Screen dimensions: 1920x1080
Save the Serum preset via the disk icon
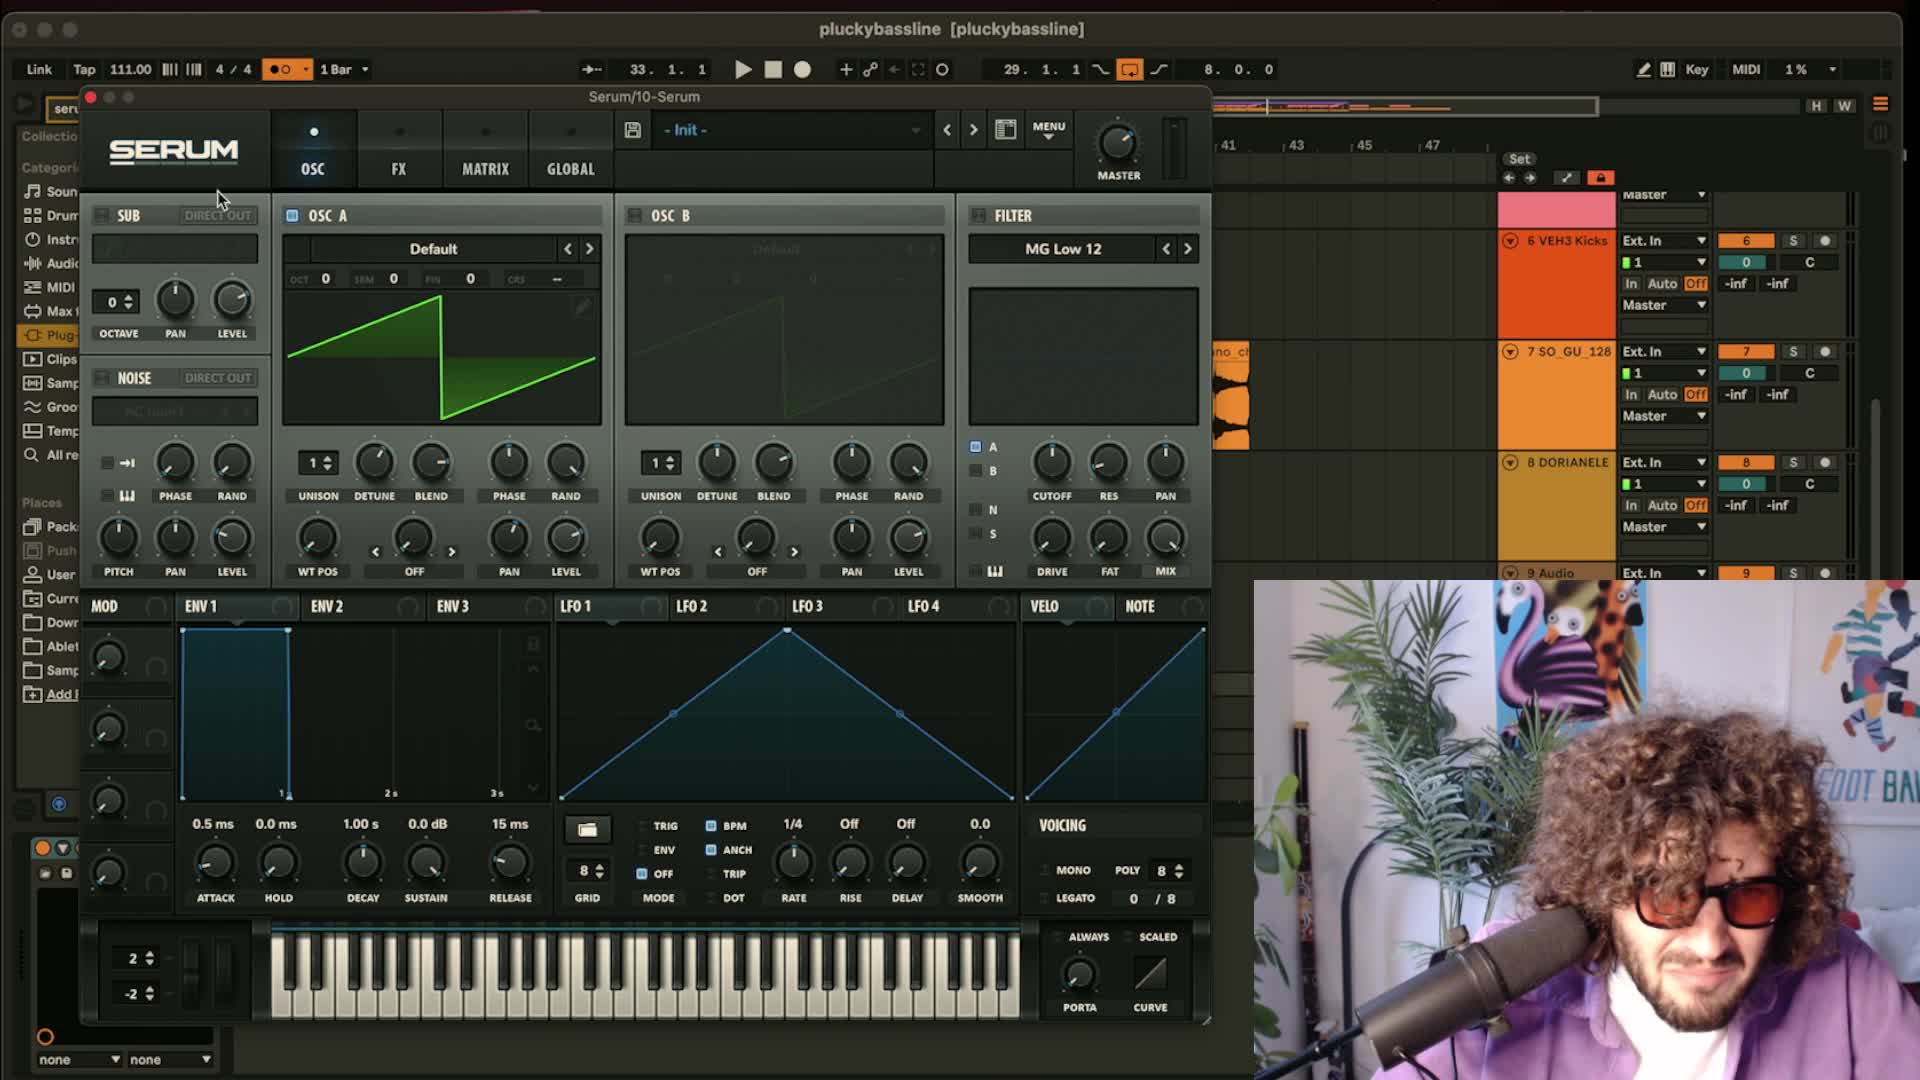pos(632,130)
